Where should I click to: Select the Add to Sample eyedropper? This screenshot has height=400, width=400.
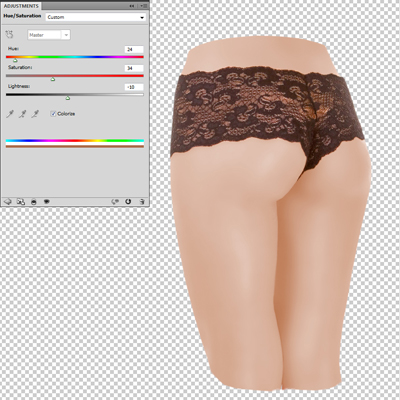(22, 114)
